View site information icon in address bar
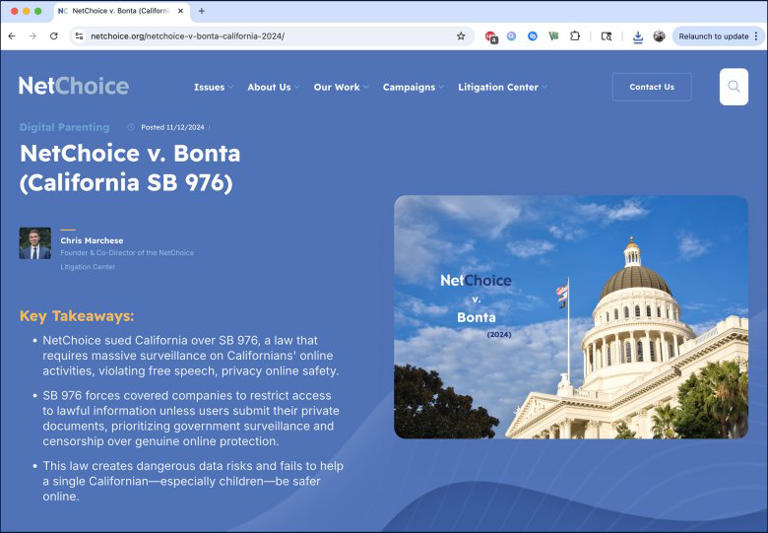768x533 pixels. [79, 36]
